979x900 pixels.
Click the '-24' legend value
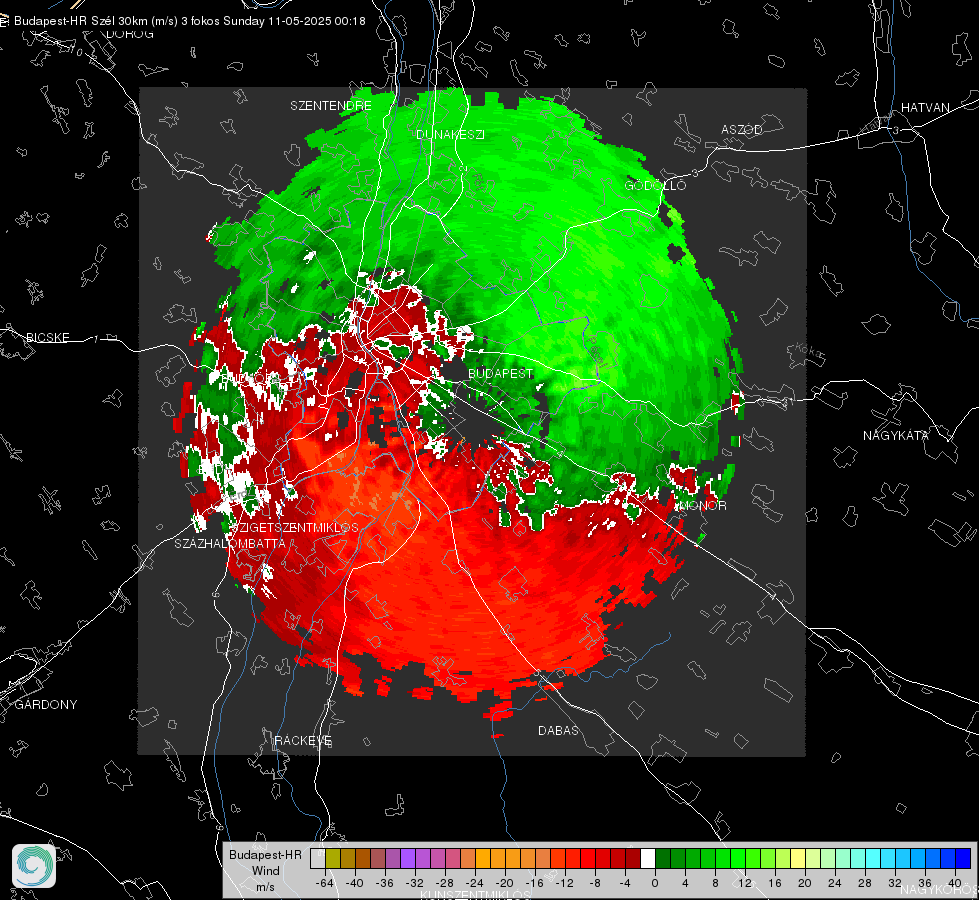tap(475, 883)
